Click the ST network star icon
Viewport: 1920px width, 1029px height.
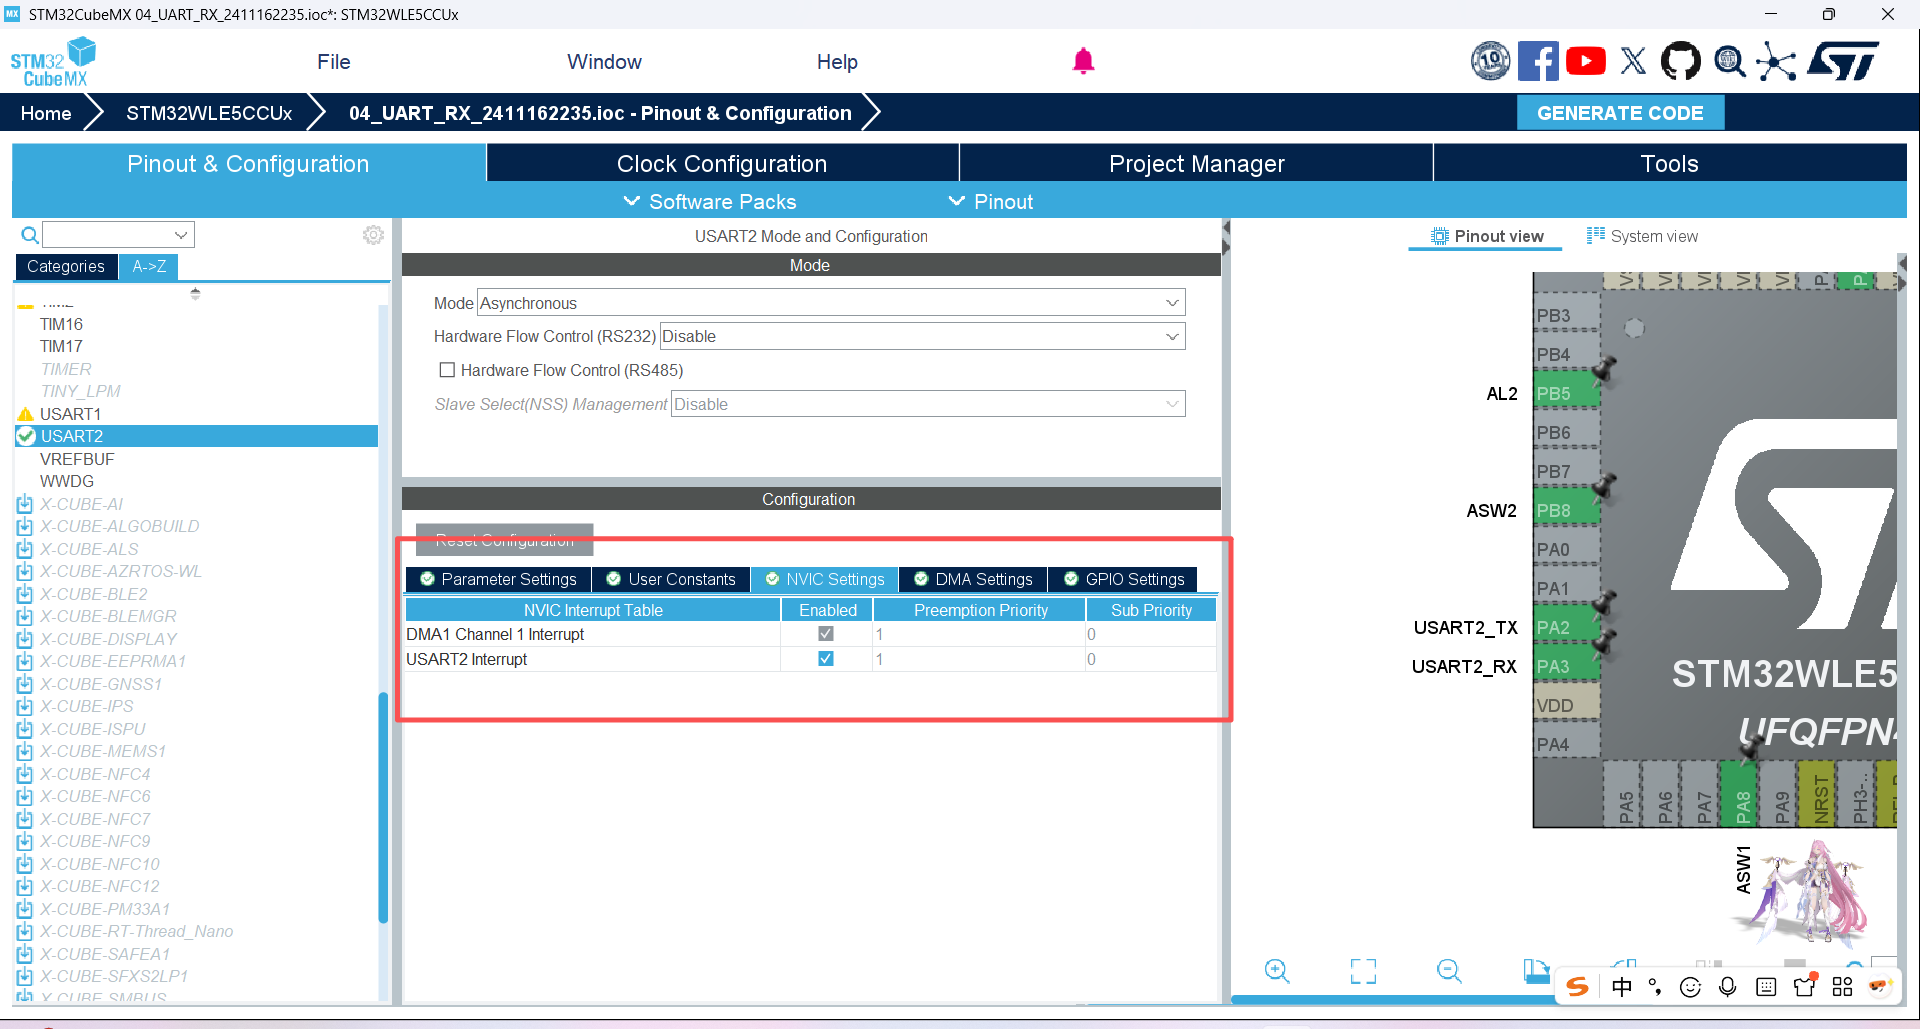[x=1776, y=61]
